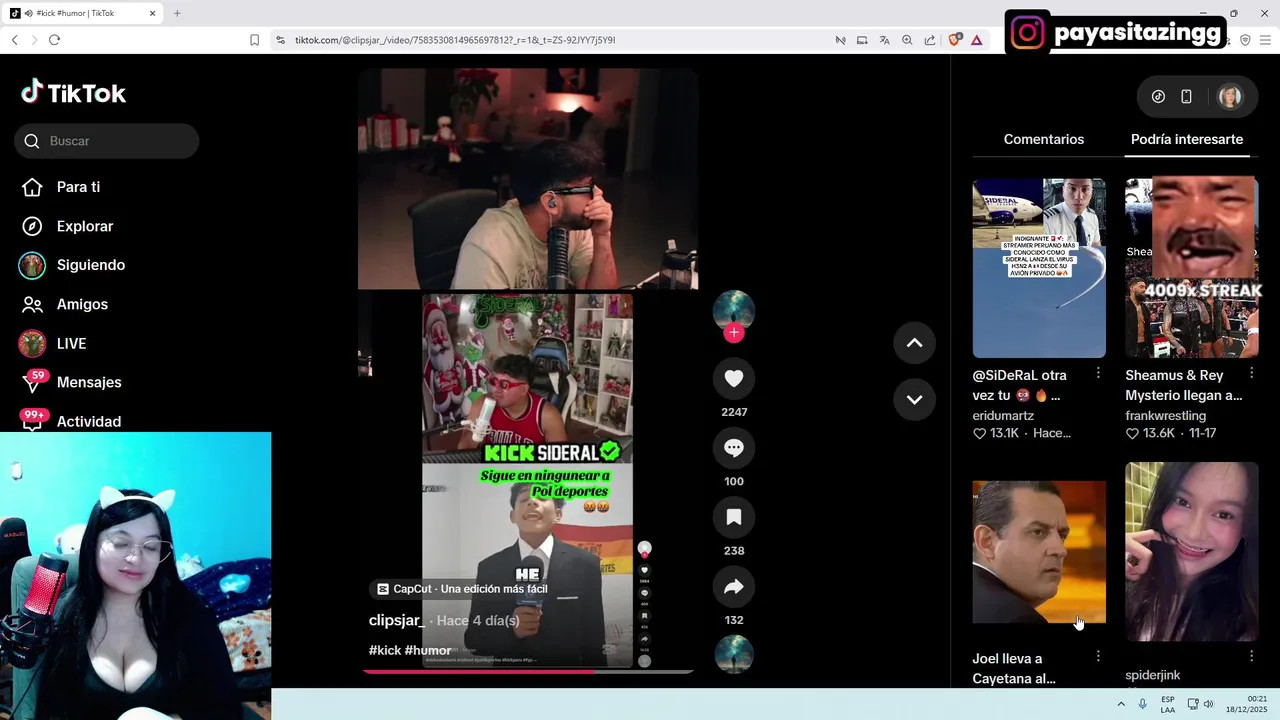This screenshot has height=720, width=1280.
Task: Click the tiktok.com address bar URL
Action: point(455,40)
